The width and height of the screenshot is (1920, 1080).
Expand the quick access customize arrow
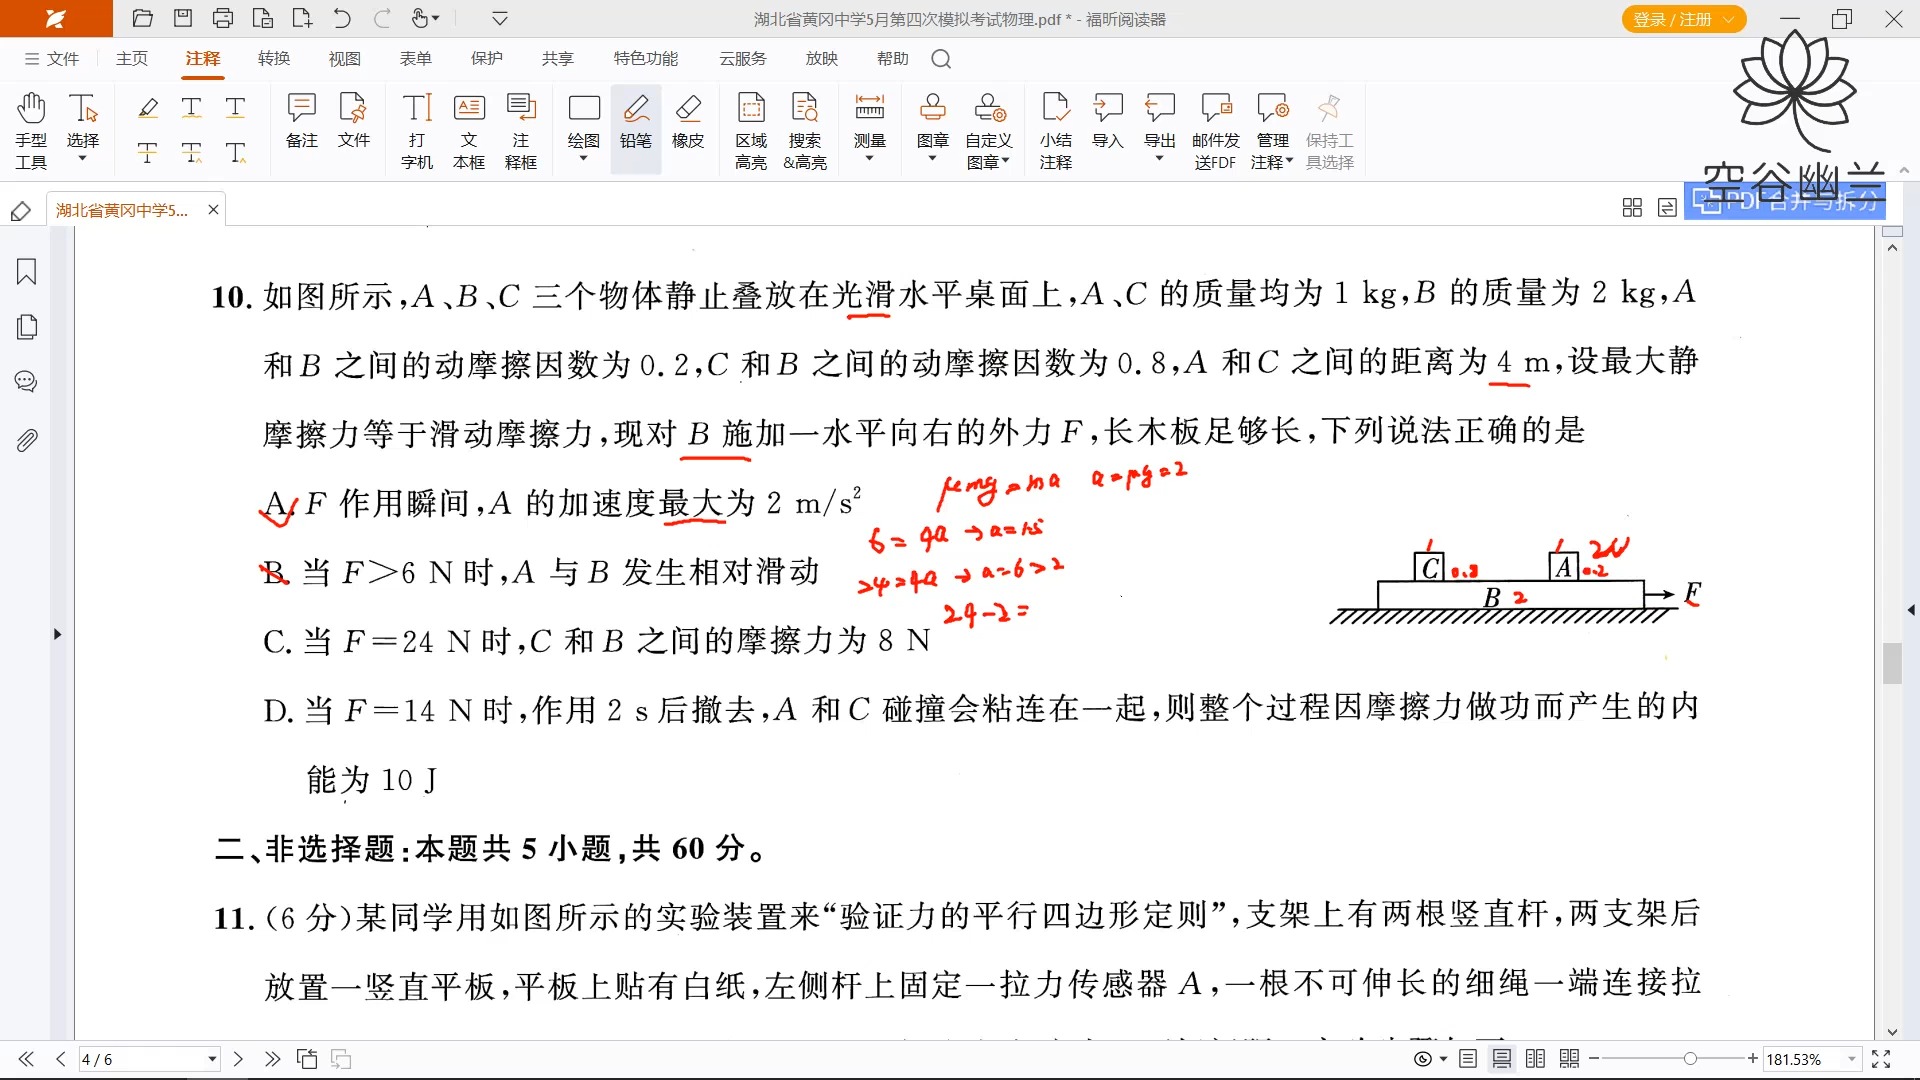point(500,18)
